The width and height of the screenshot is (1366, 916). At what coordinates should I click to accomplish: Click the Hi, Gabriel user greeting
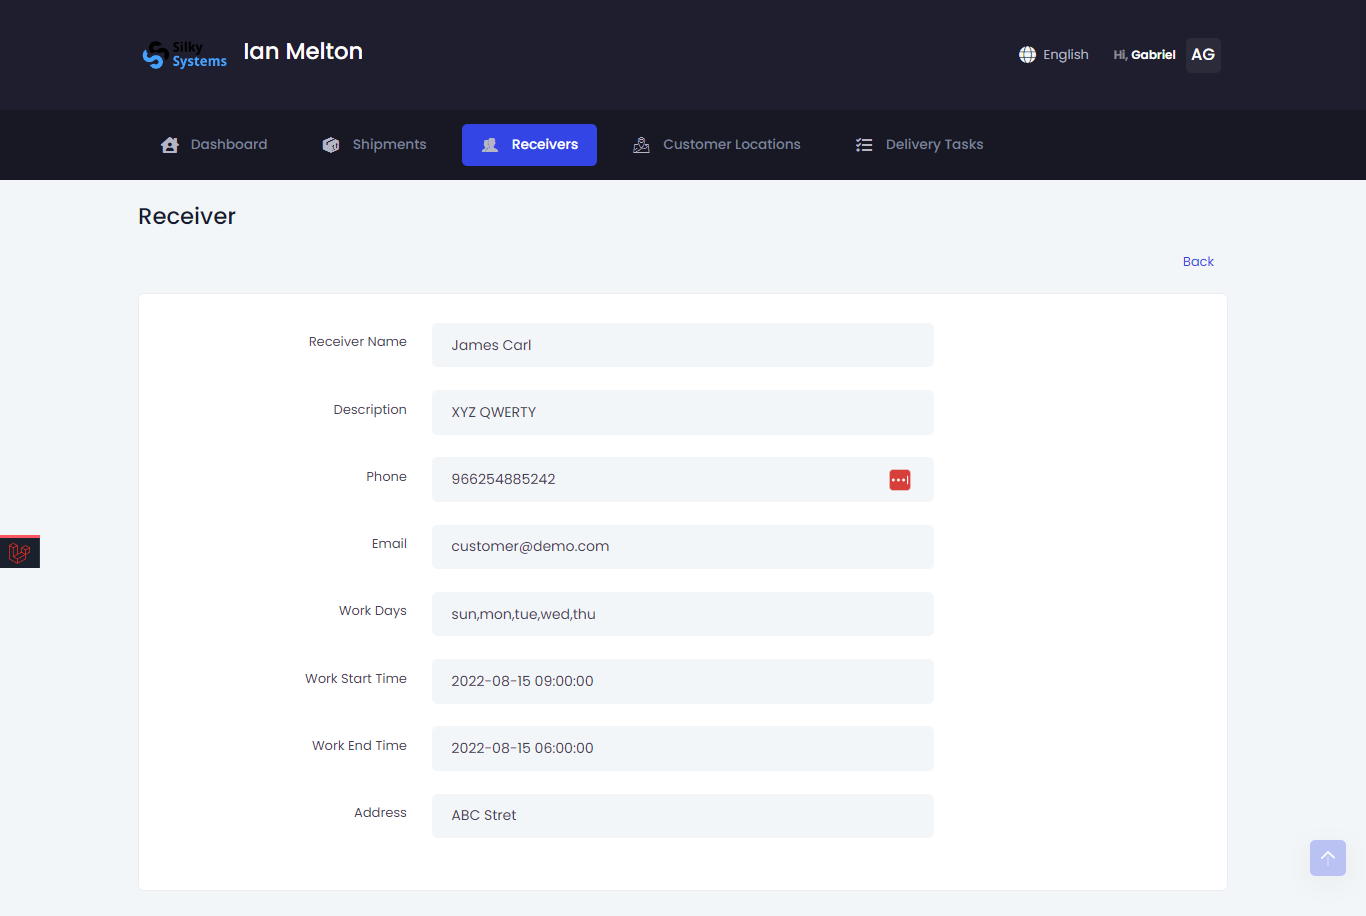pyautogui.click(x=1144, y=55)
